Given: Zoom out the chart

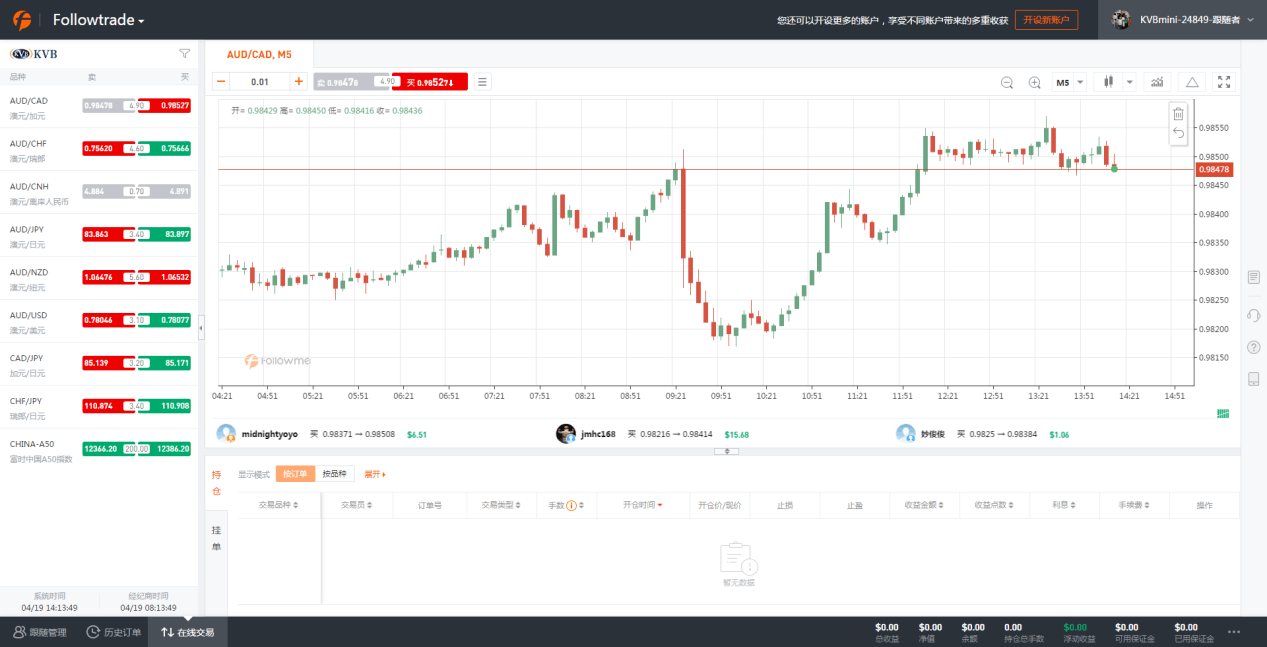Looking at the screenshot, I should click(1007, 82).
